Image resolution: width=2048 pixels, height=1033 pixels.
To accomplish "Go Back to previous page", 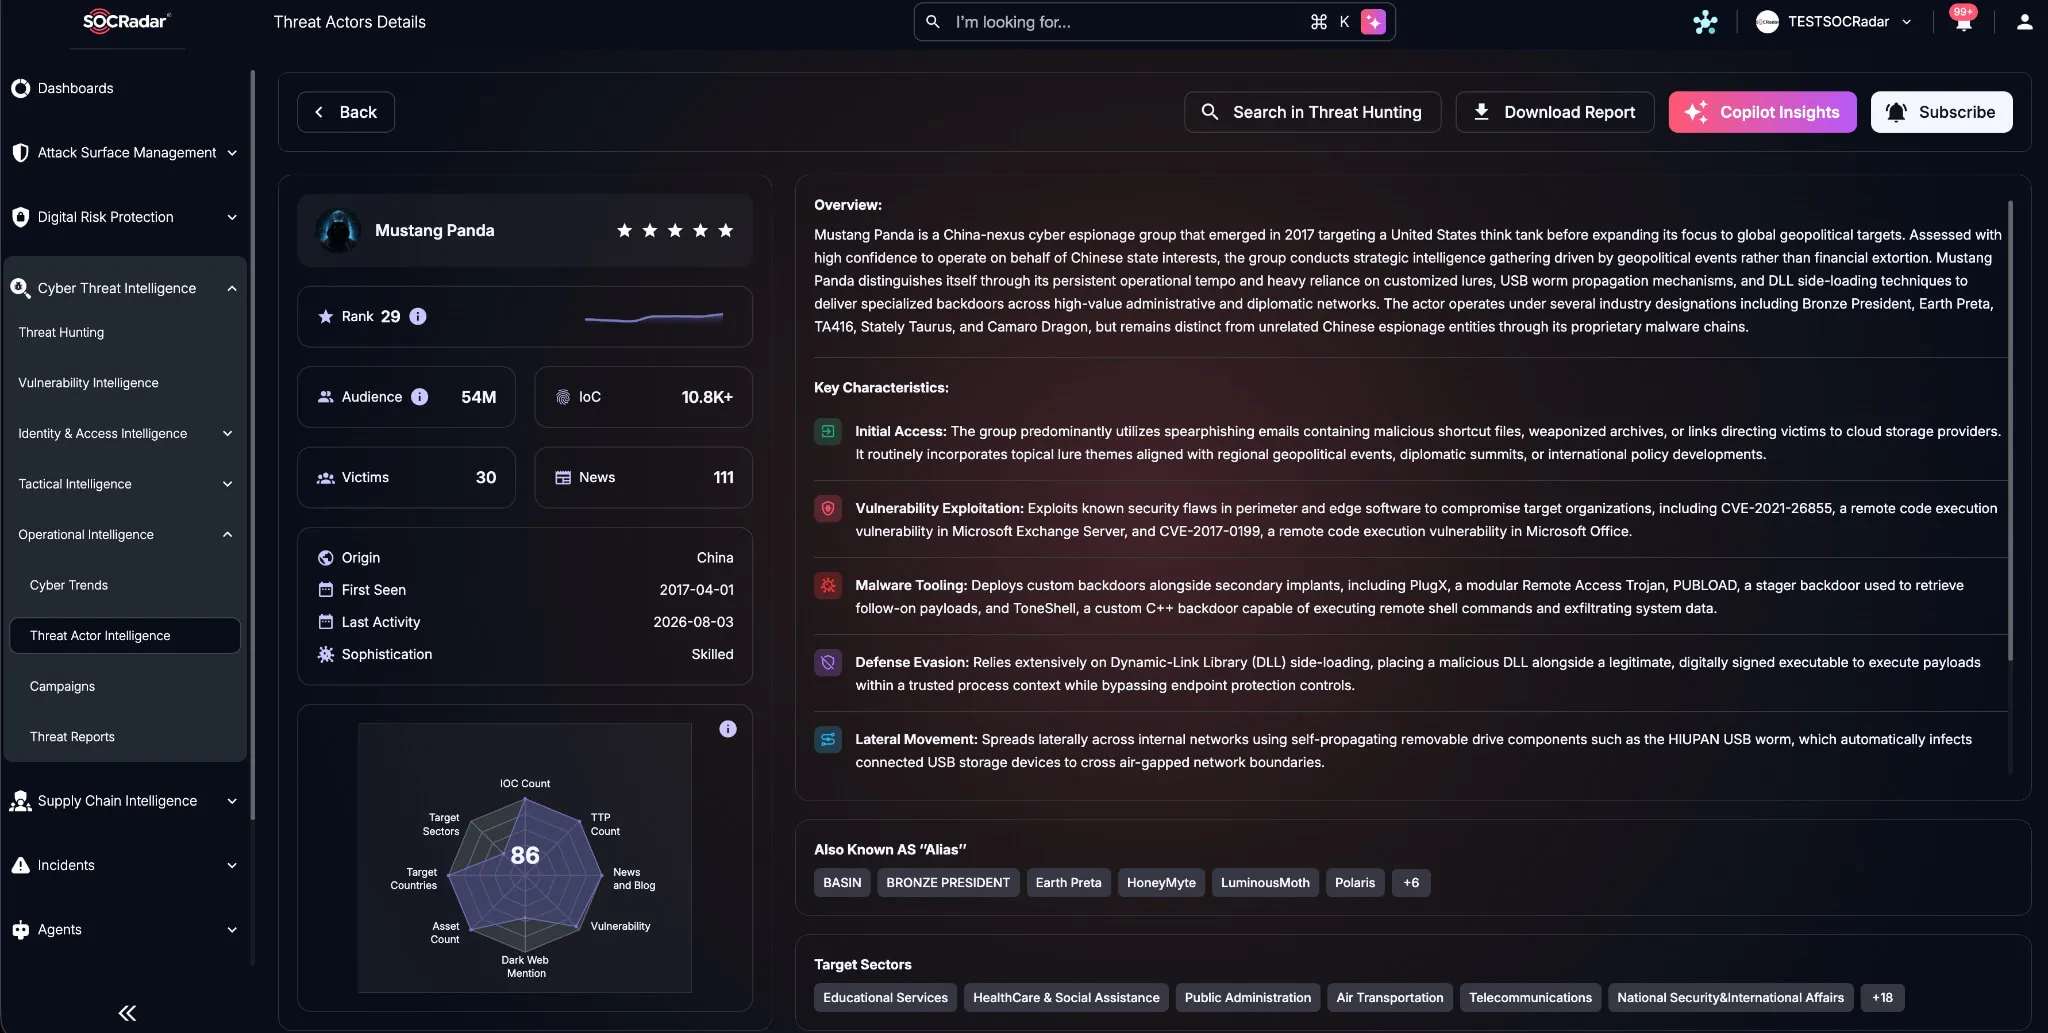I will [x=346, y=112].
